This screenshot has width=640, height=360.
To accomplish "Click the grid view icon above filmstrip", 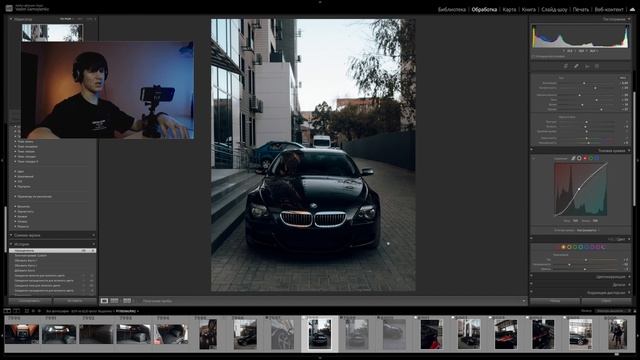I will coord(27,311).
